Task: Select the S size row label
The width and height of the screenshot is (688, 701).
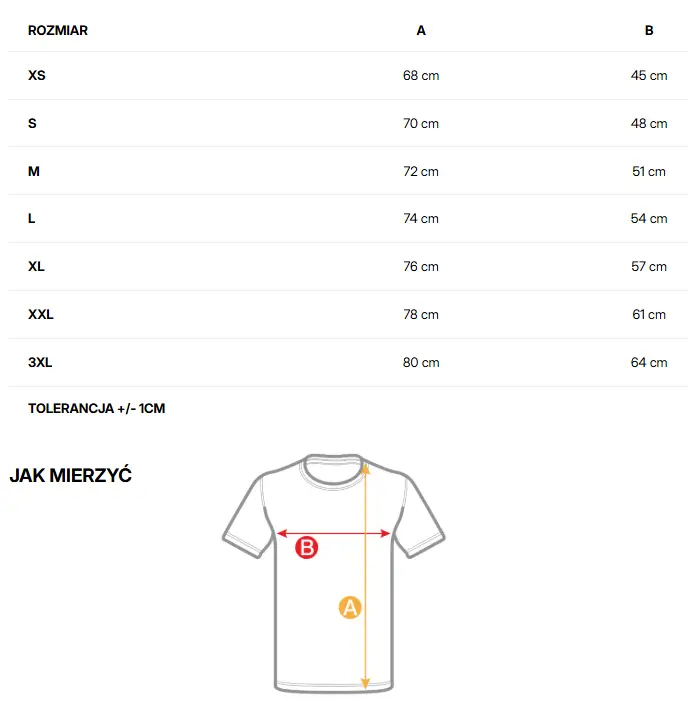Action: pos(32,124)
